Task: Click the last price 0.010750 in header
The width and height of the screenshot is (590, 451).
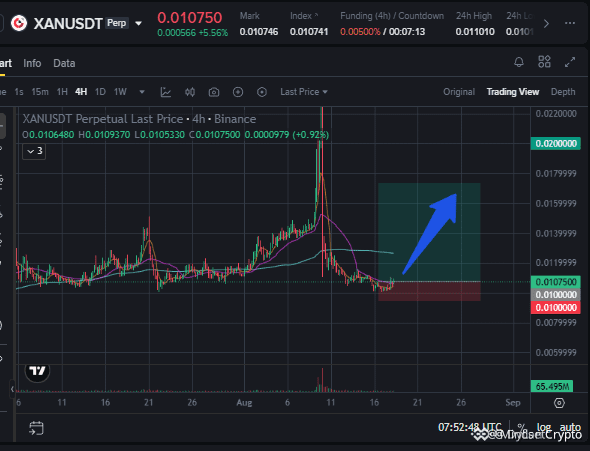Action: tap(190, 18)
